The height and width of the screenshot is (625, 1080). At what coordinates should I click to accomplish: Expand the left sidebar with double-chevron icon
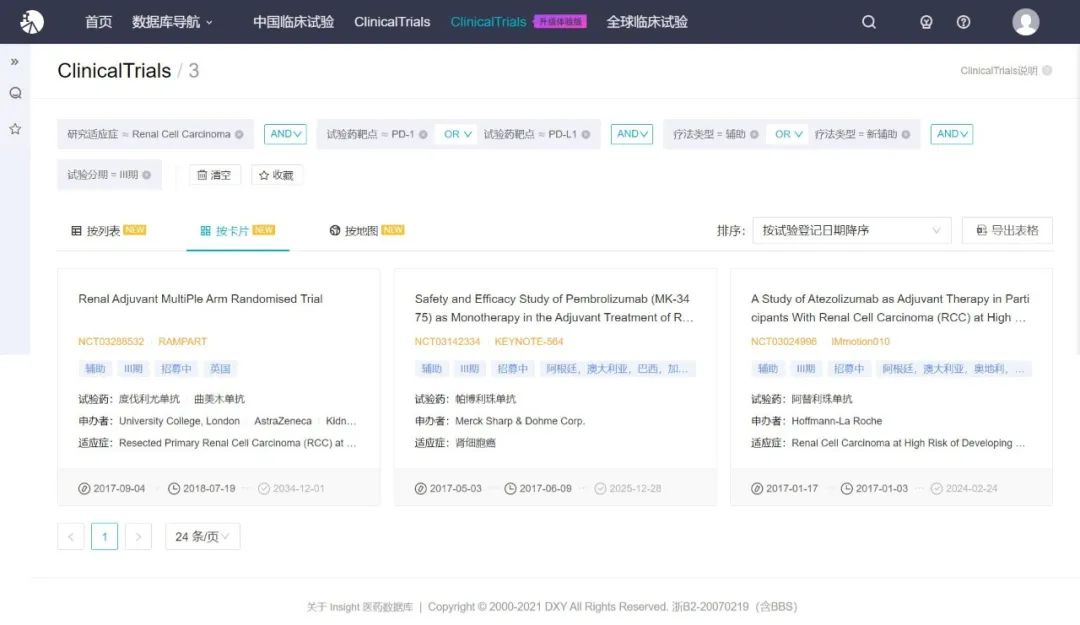[15, 62]
